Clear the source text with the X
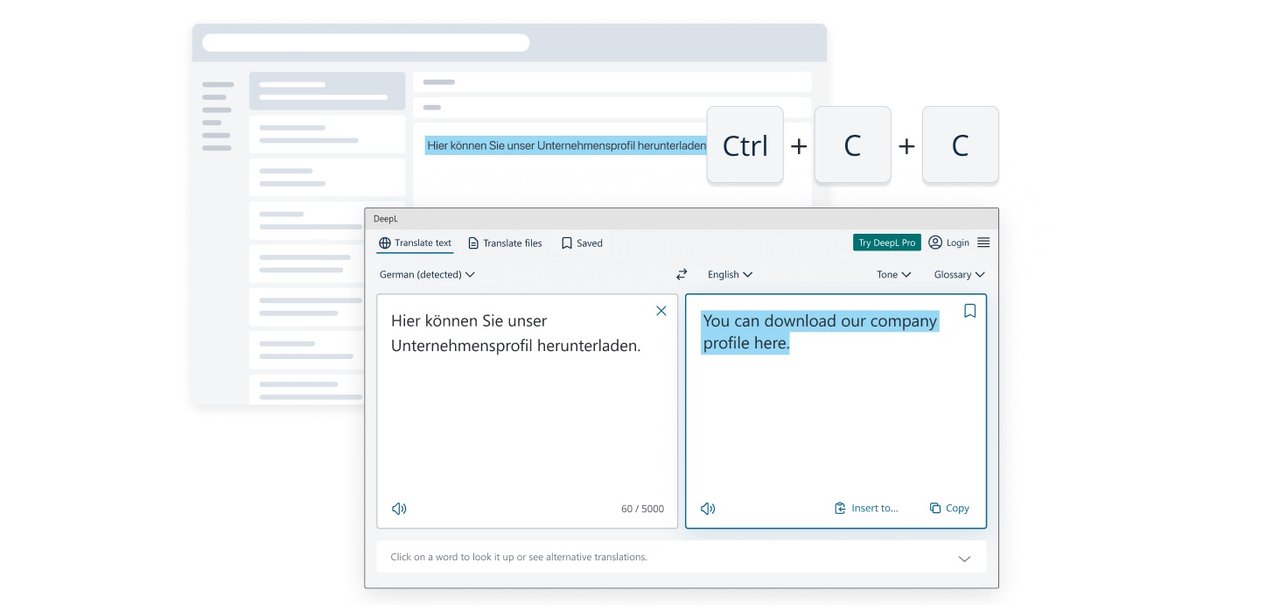The height and width of the screenshot is (605, 1280). [661, 311]
